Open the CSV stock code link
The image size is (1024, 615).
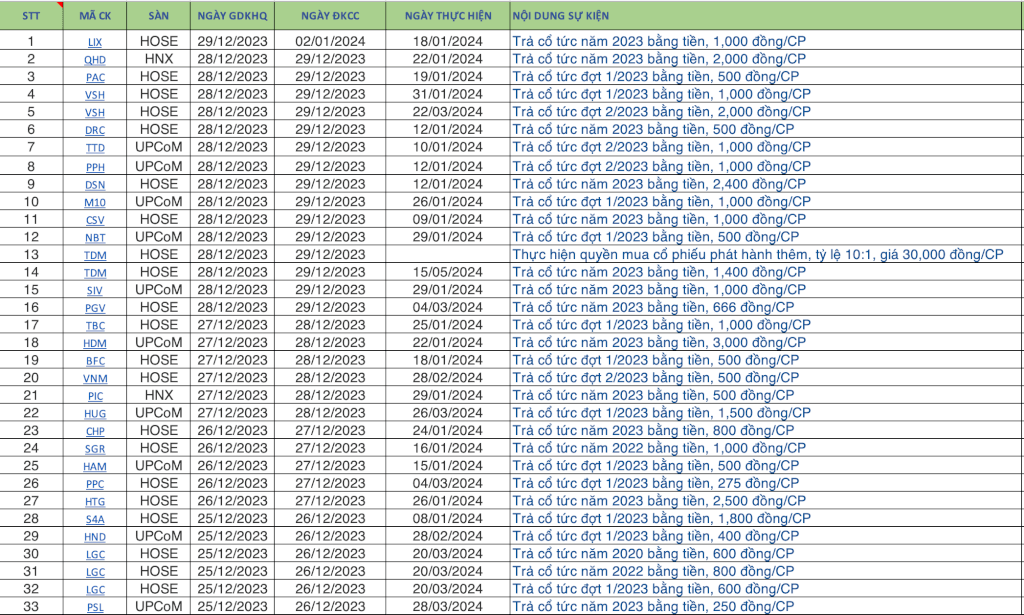[95, 220]
